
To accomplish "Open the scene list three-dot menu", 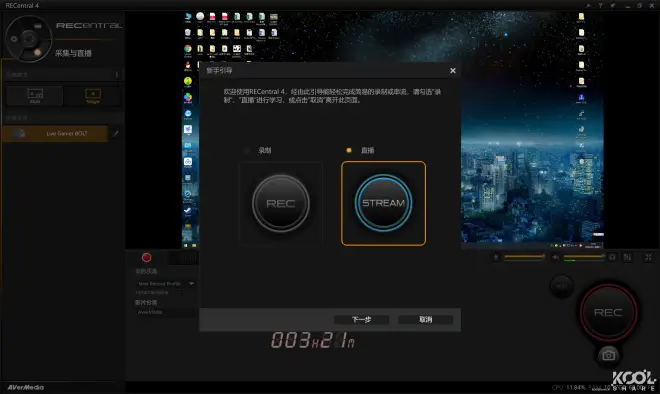I will (x=117, y=75).
